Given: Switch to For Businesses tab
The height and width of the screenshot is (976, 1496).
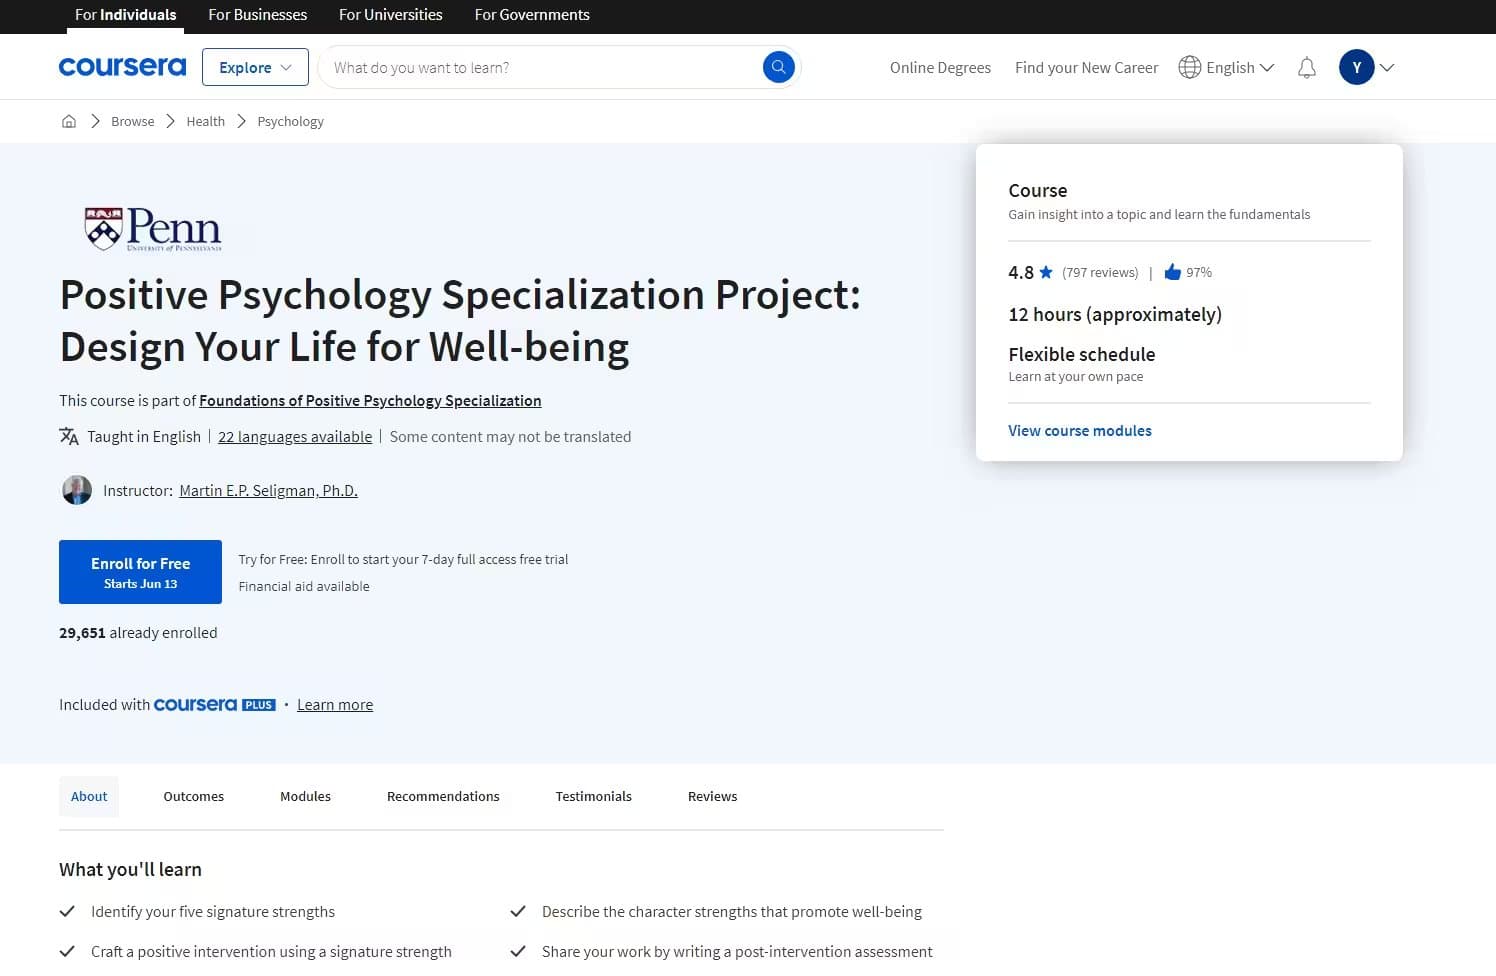Looking at the screenshot, I should [x=258, y=15].
